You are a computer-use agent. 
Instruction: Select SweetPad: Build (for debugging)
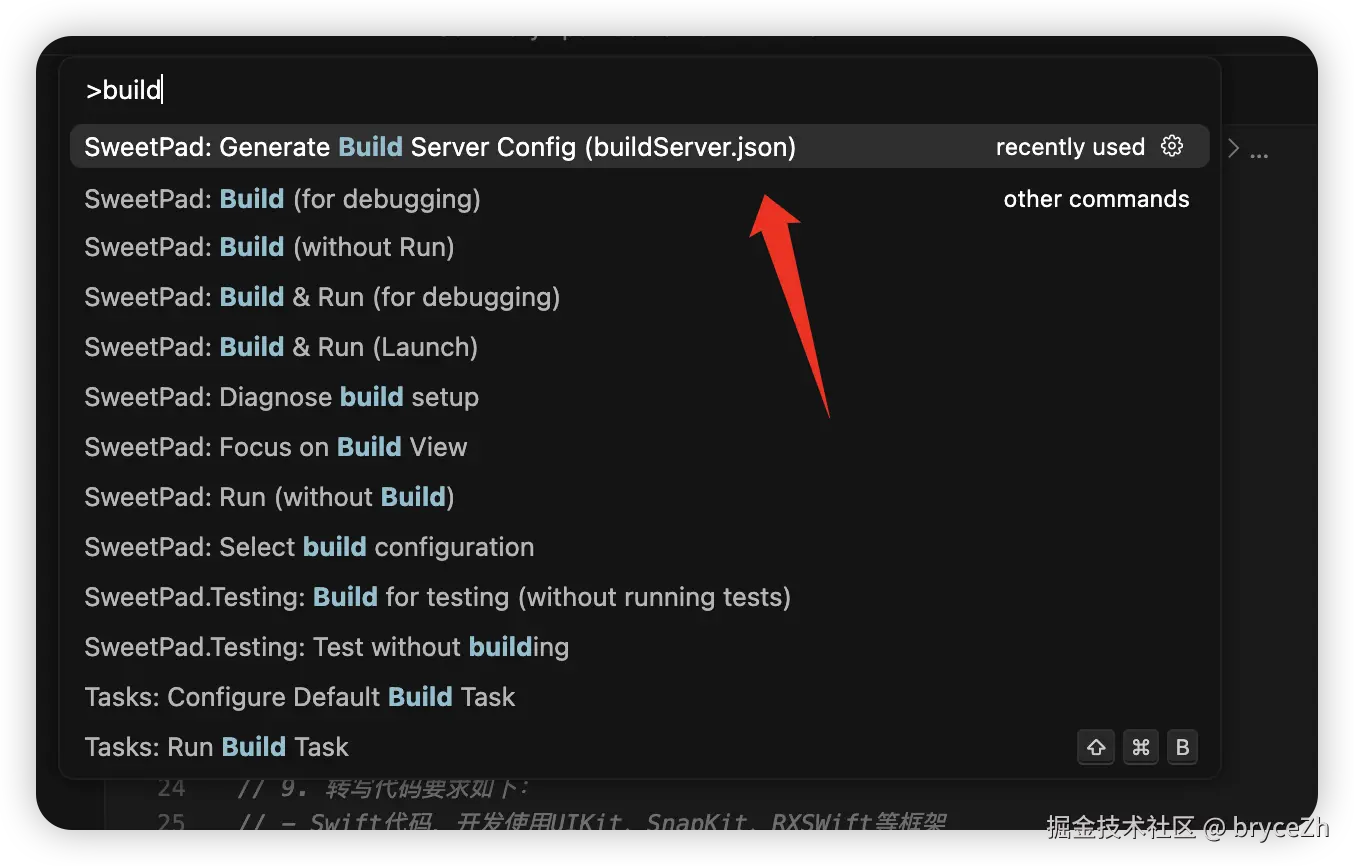[282, 199]
